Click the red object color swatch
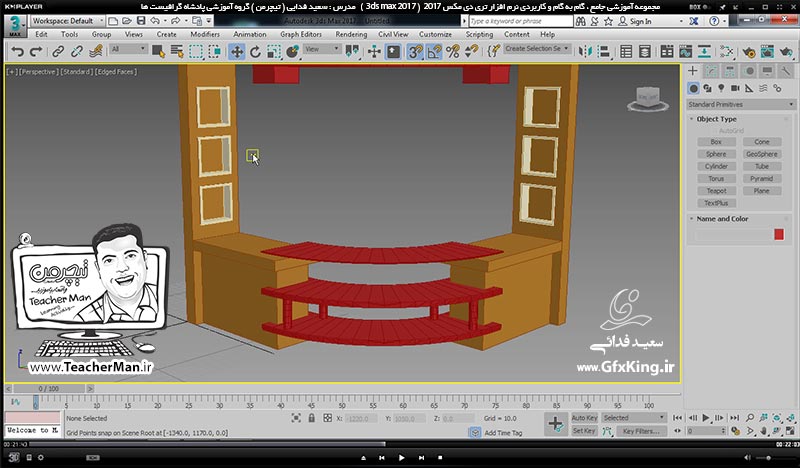Screen dimensions: 800x468 pos(779,234)
